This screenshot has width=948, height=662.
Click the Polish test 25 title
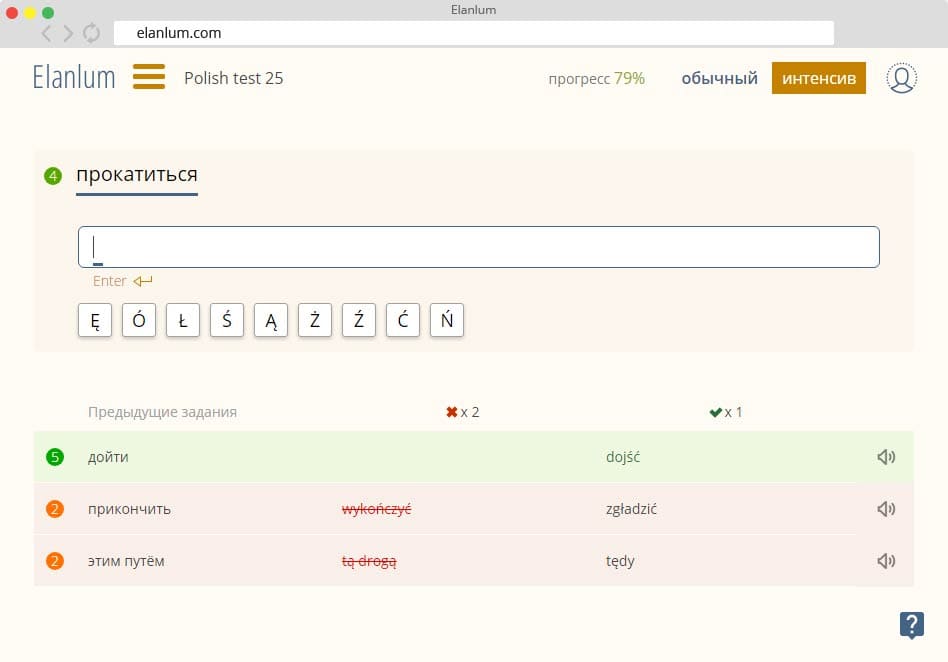click(x=233, y=78)
